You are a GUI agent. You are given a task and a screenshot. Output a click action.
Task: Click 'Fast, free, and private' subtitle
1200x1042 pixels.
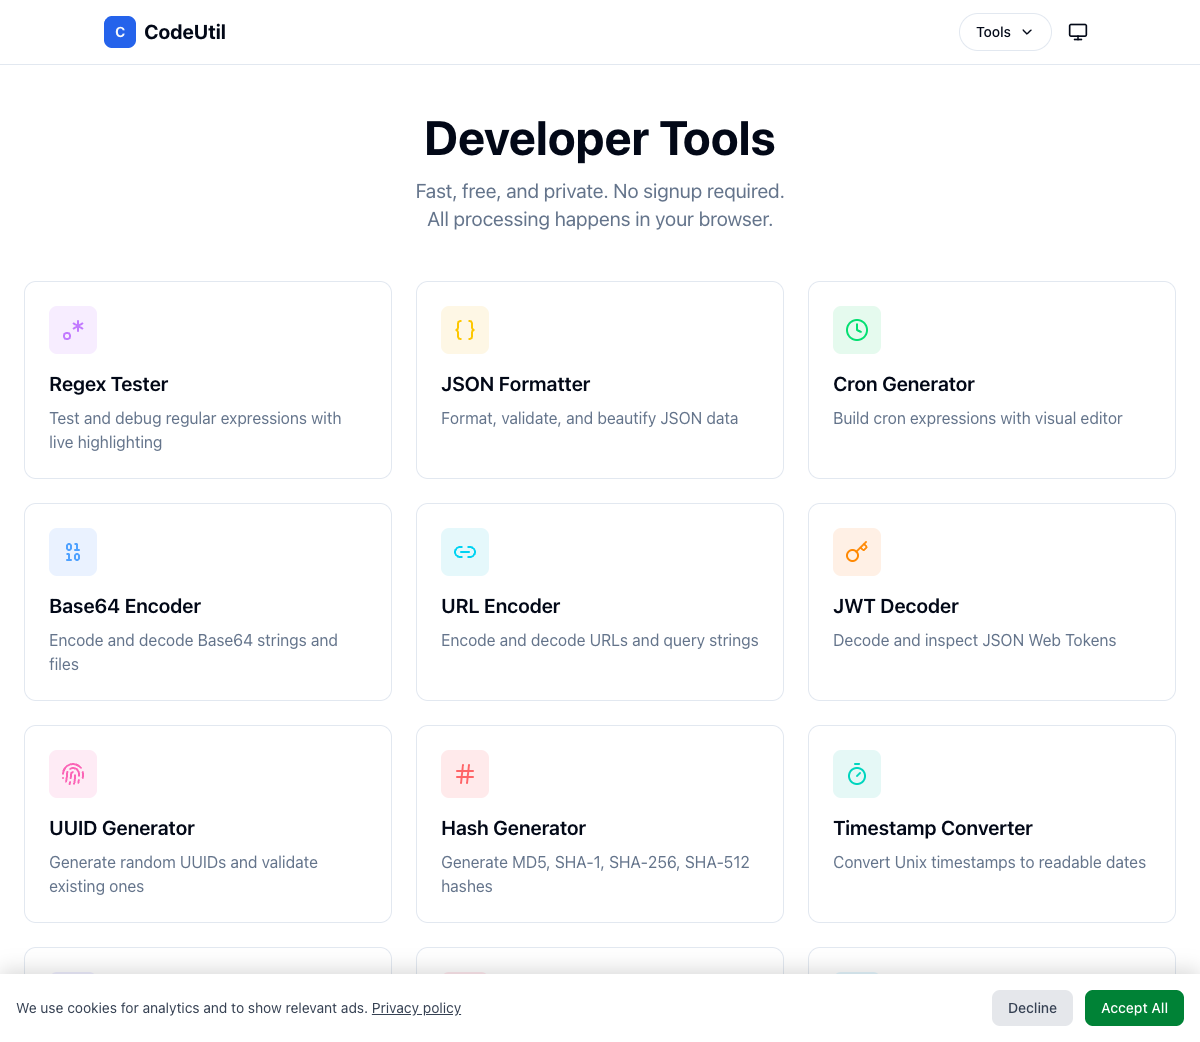coord(600,191)
